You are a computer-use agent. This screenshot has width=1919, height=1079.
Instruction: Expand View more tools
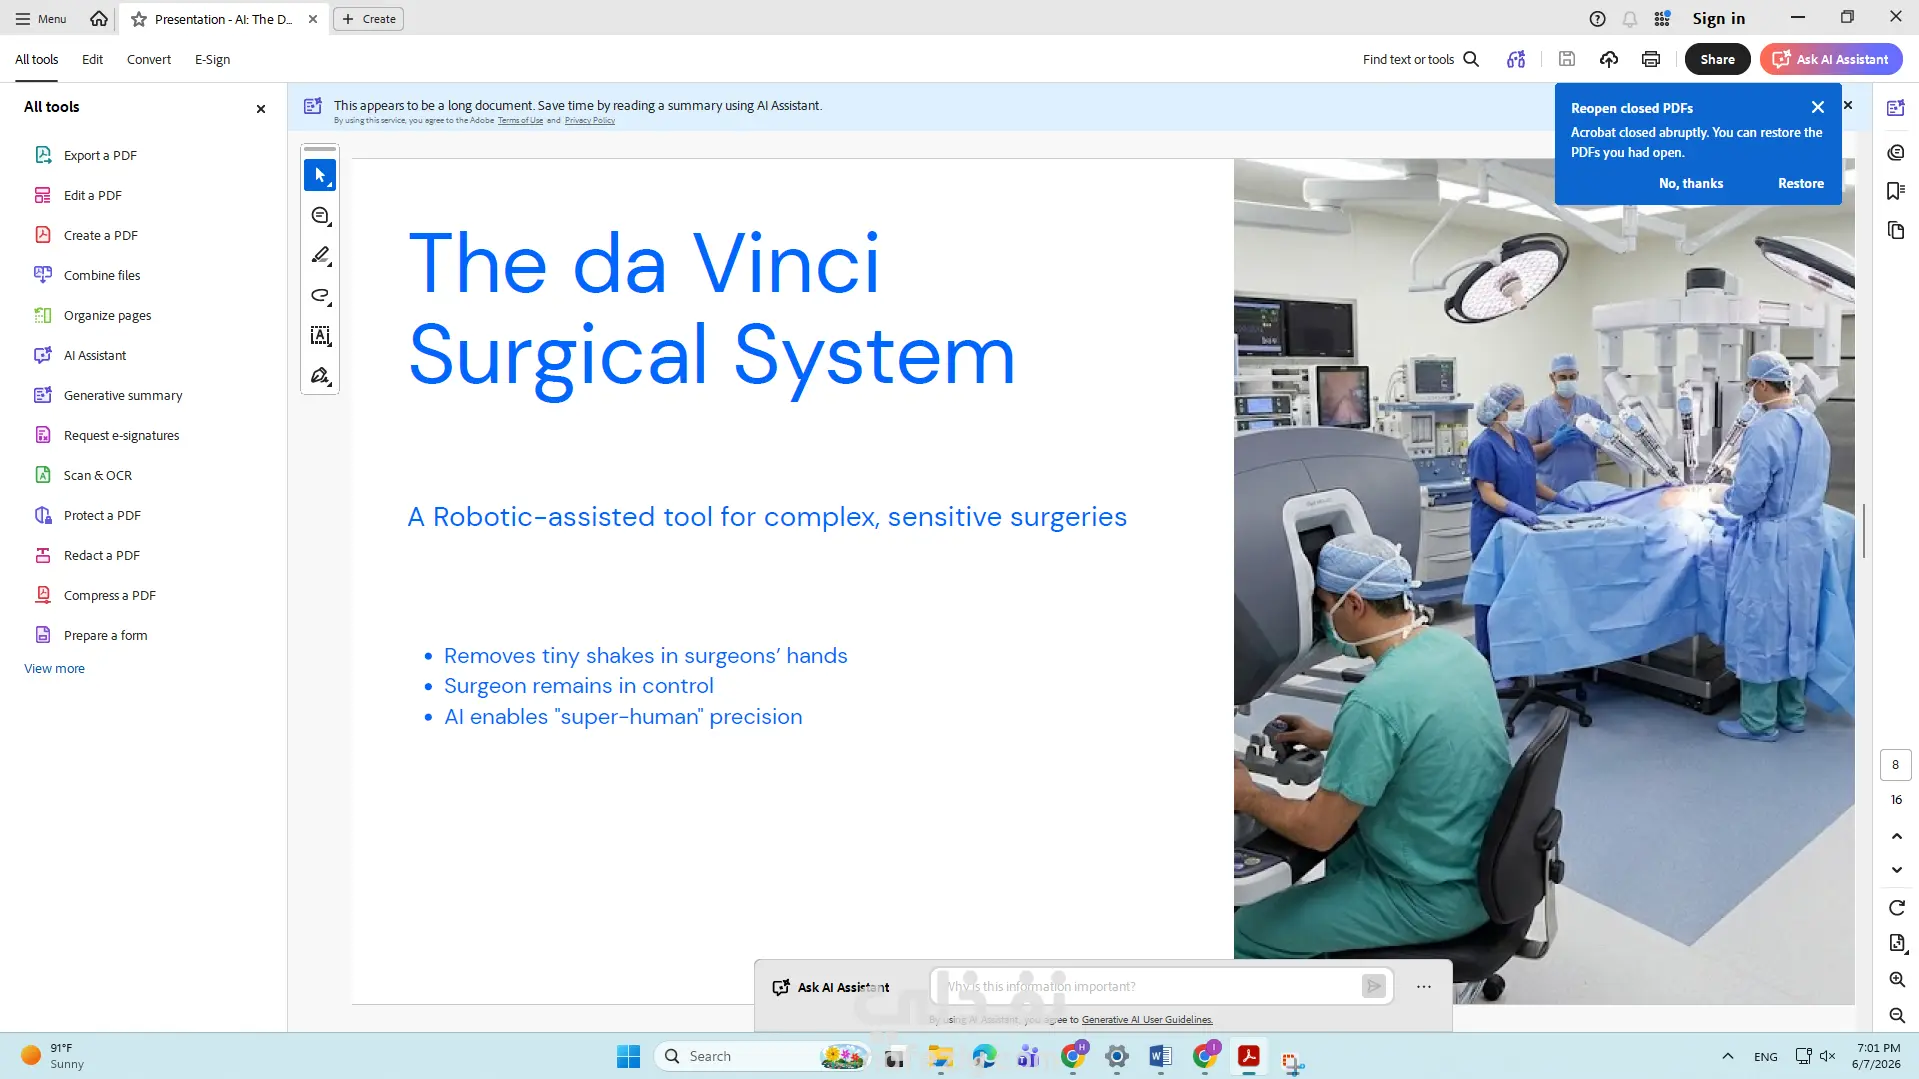tap(54, 669)
